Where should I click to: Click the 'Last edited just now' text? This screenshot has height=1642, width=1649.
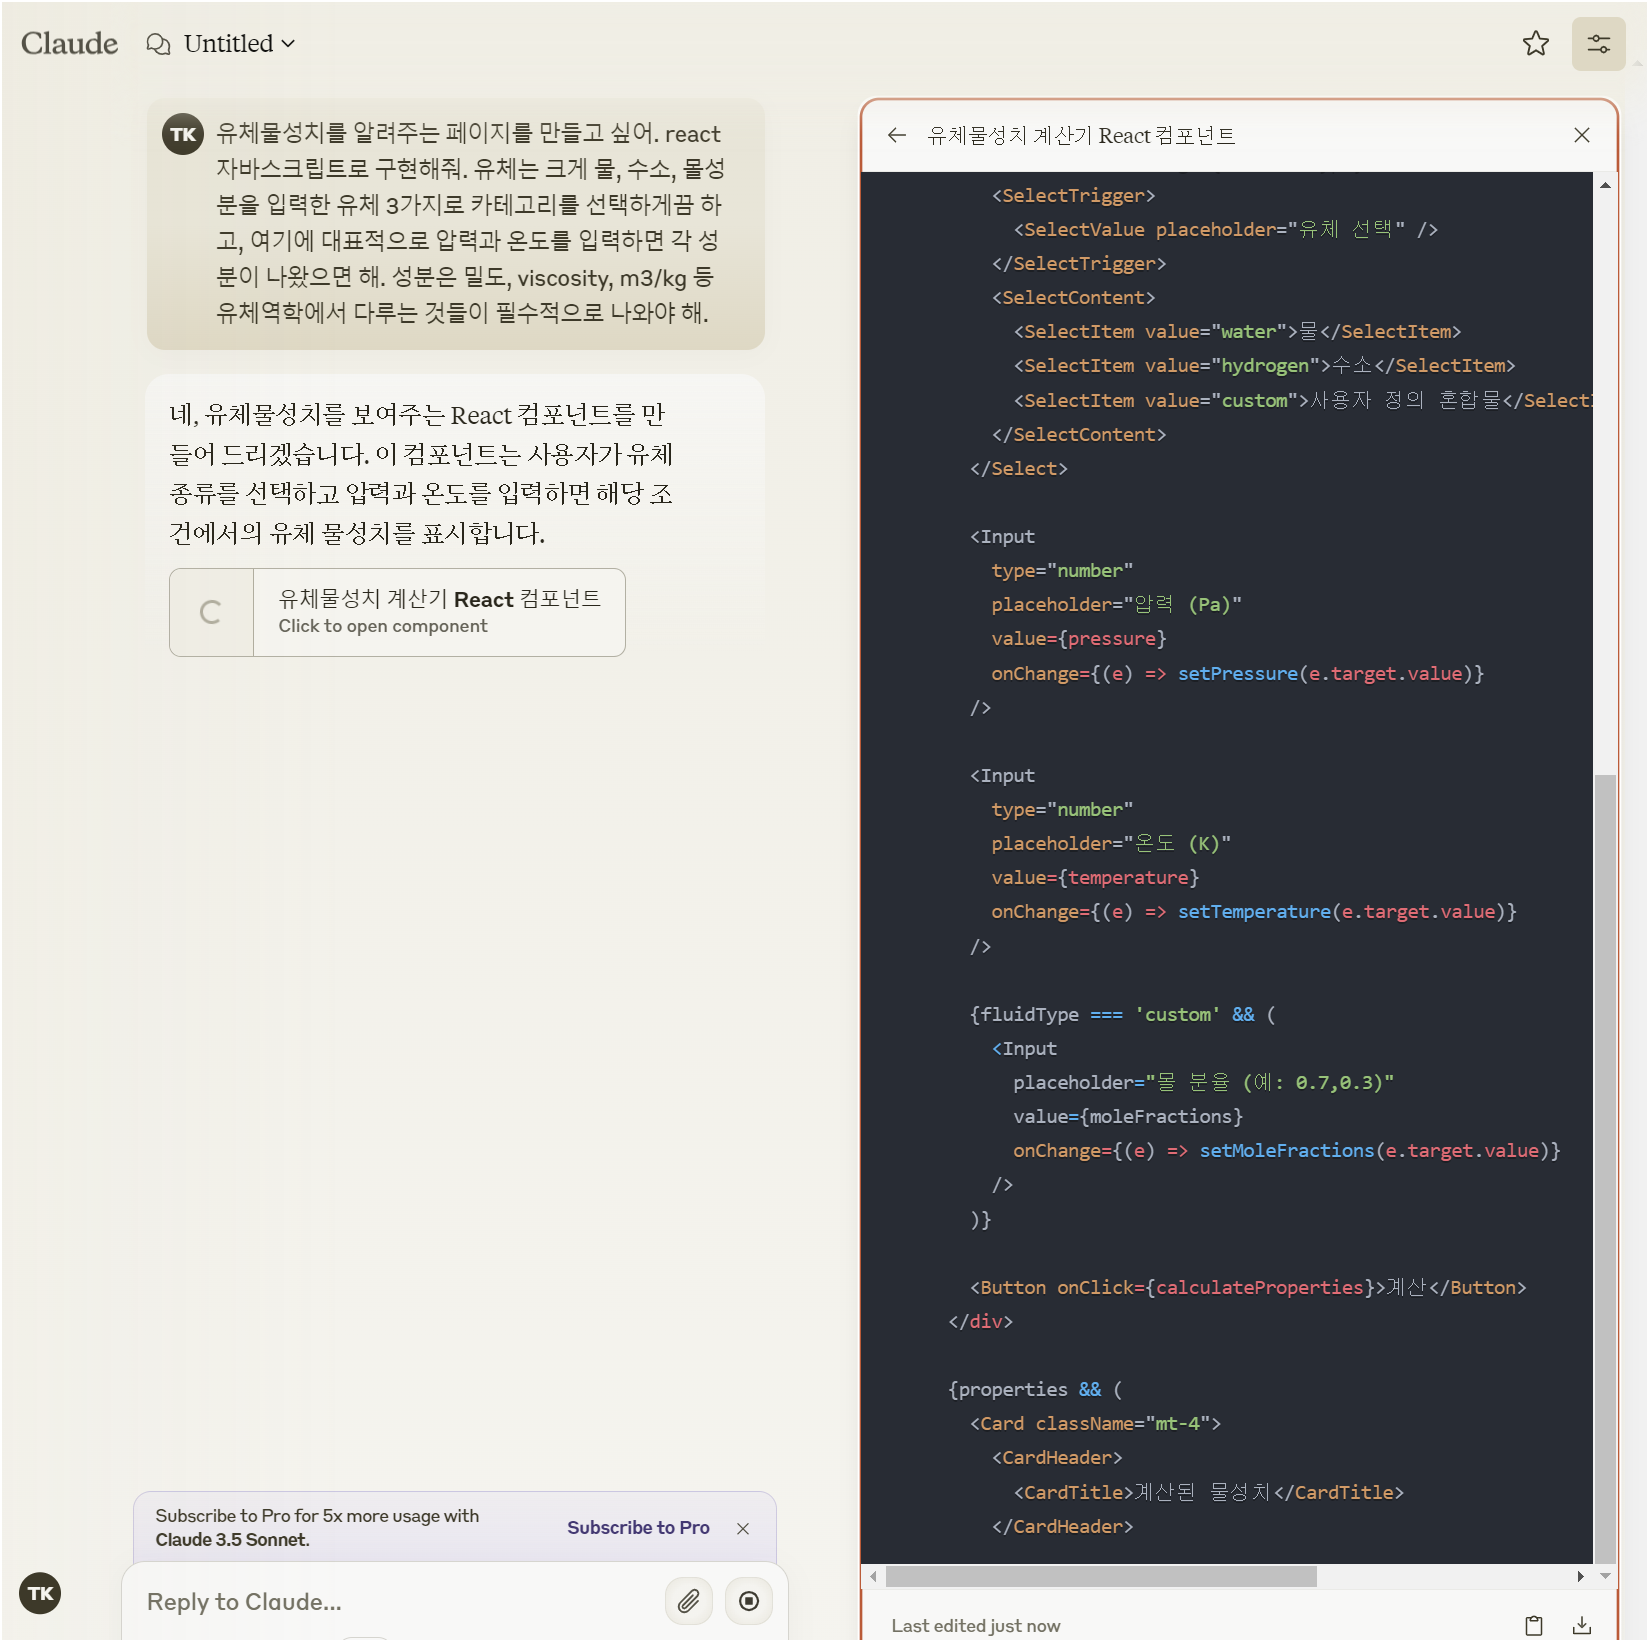pos(975,1625)
